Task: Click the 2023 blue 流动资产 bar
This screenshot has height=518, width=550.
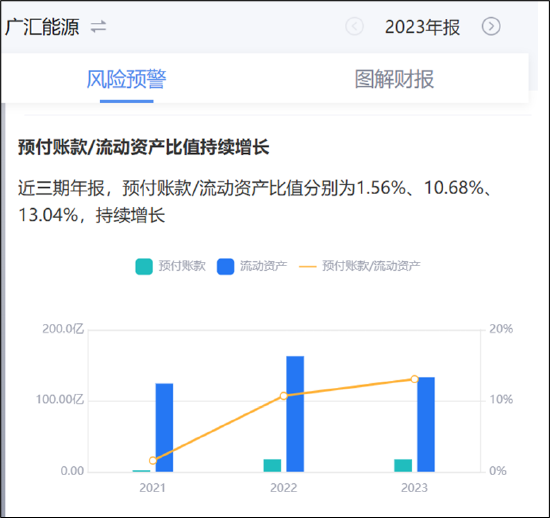Action: tap(426, 424)
